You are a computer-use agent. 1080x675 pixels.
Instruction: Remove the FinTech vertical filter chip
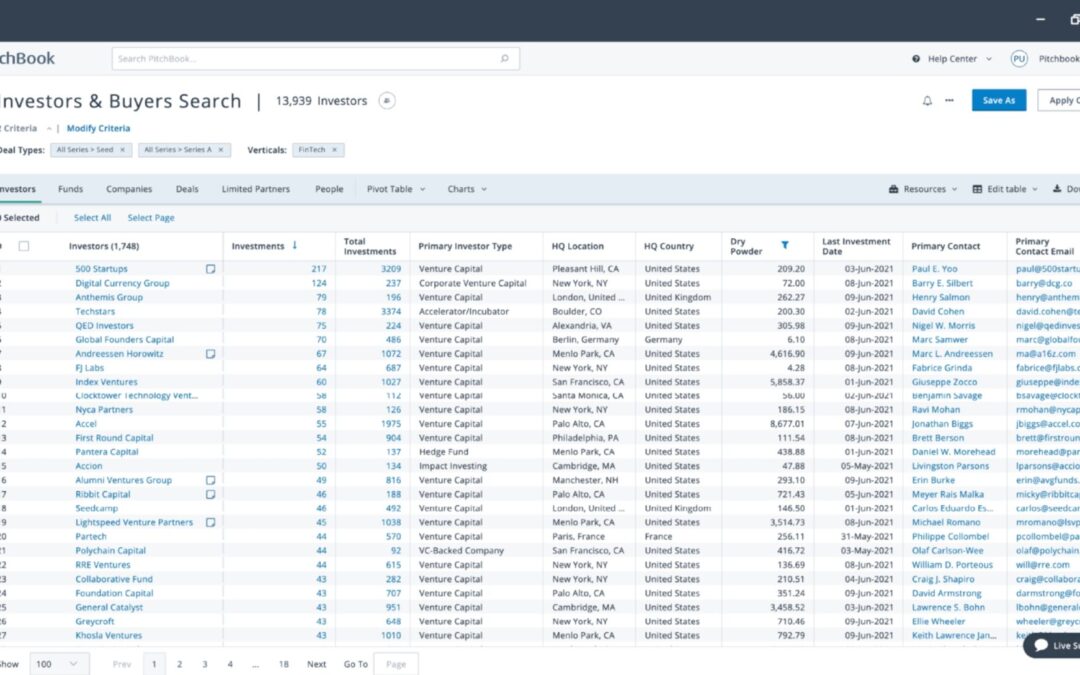click(335, 150)
